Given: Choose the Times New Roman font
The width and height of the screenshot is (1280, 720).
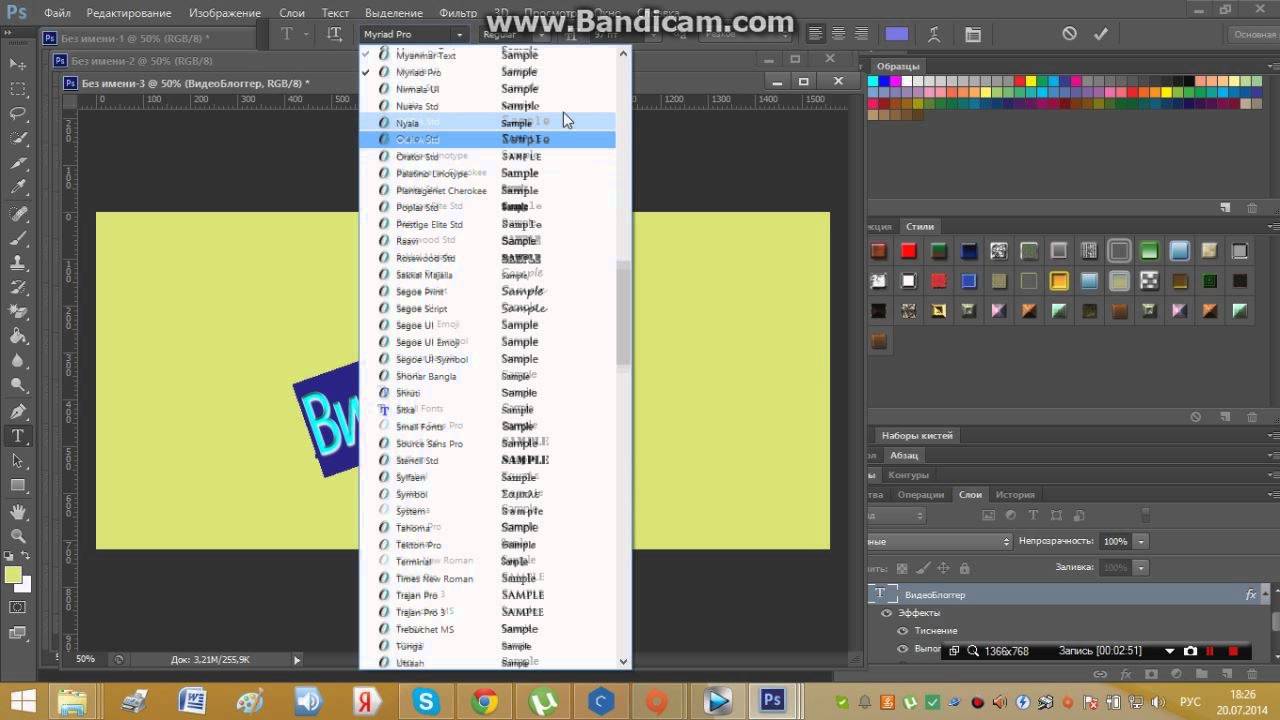Looking at the screenshot, I should click(x=487, y=578).
